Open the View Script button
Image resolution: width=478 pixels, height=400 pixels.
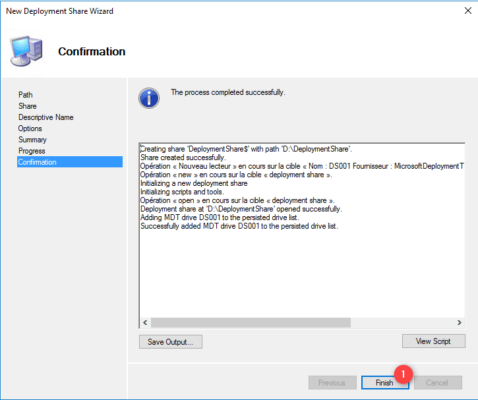433,341
